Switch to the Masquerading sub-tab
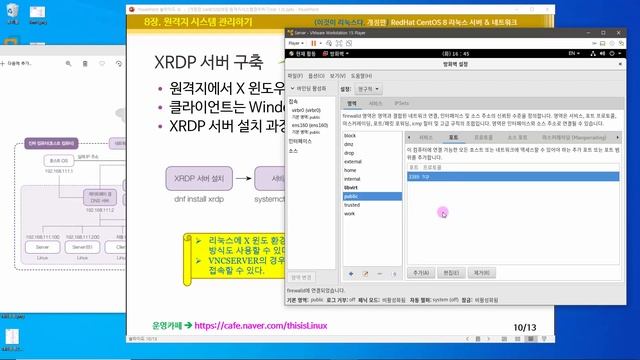Viewport: 640px width, 360px height. tap(573, 138)
